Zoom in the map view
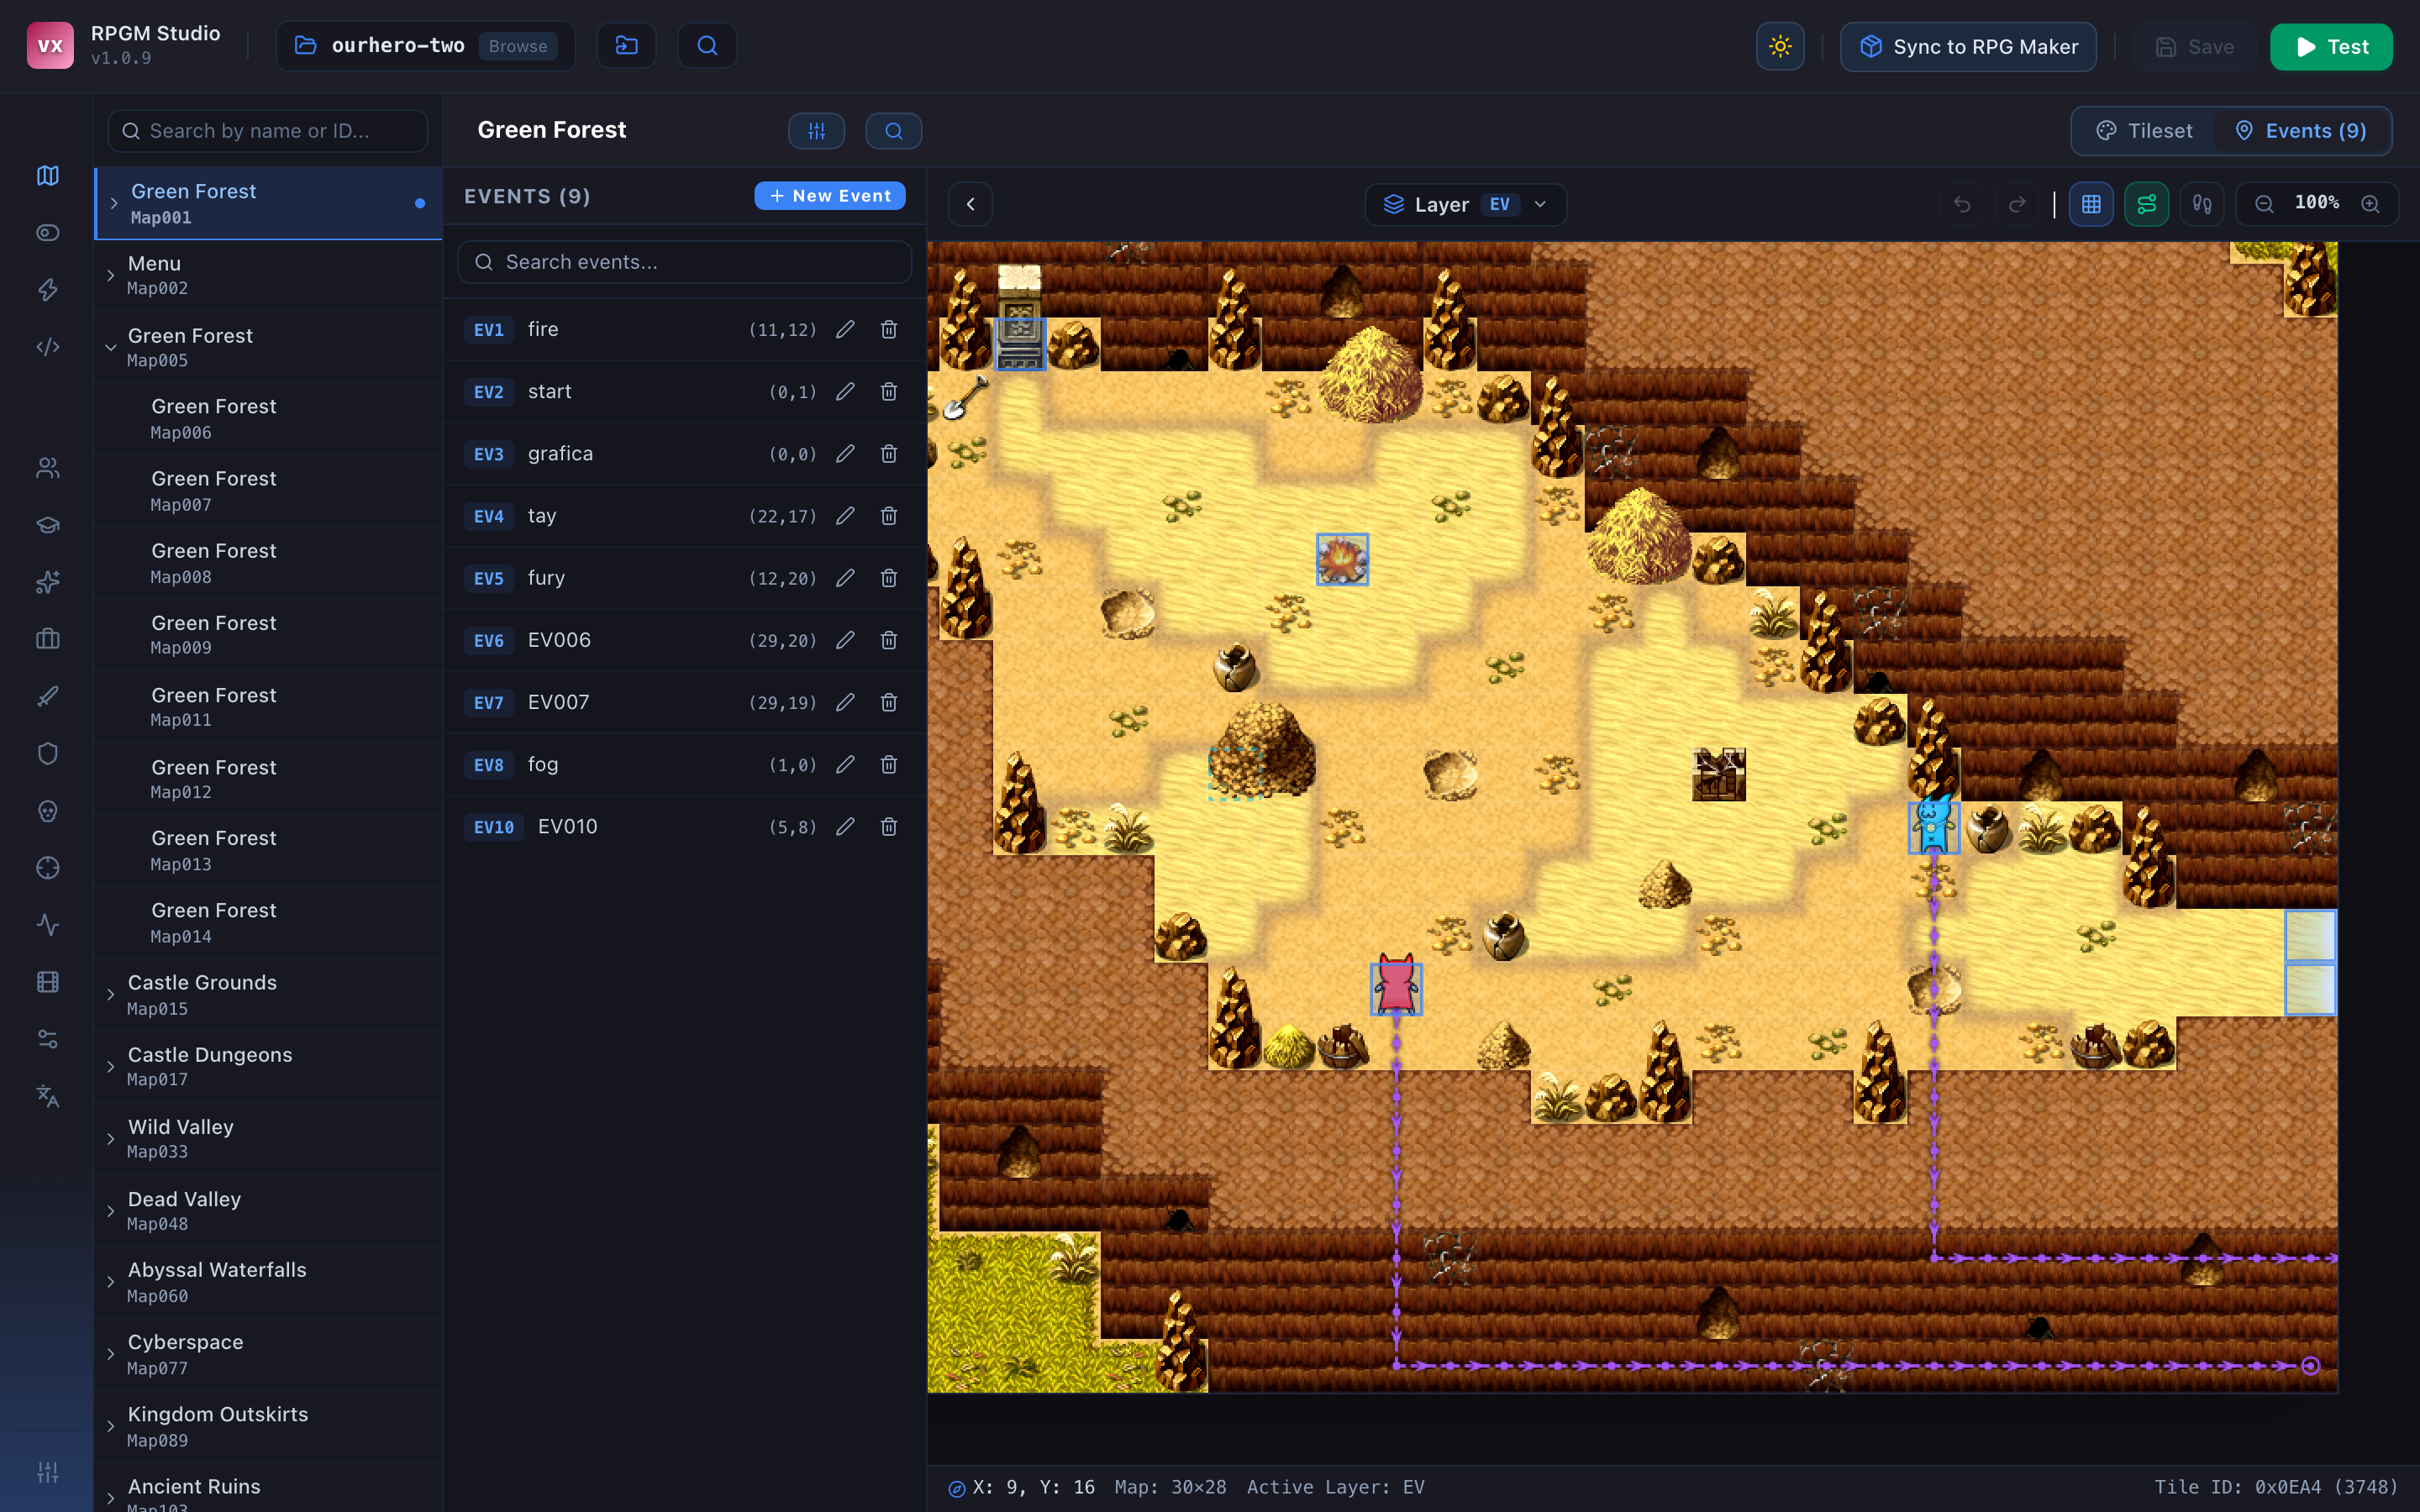 pyautogui.click(x=2370, y=205)
